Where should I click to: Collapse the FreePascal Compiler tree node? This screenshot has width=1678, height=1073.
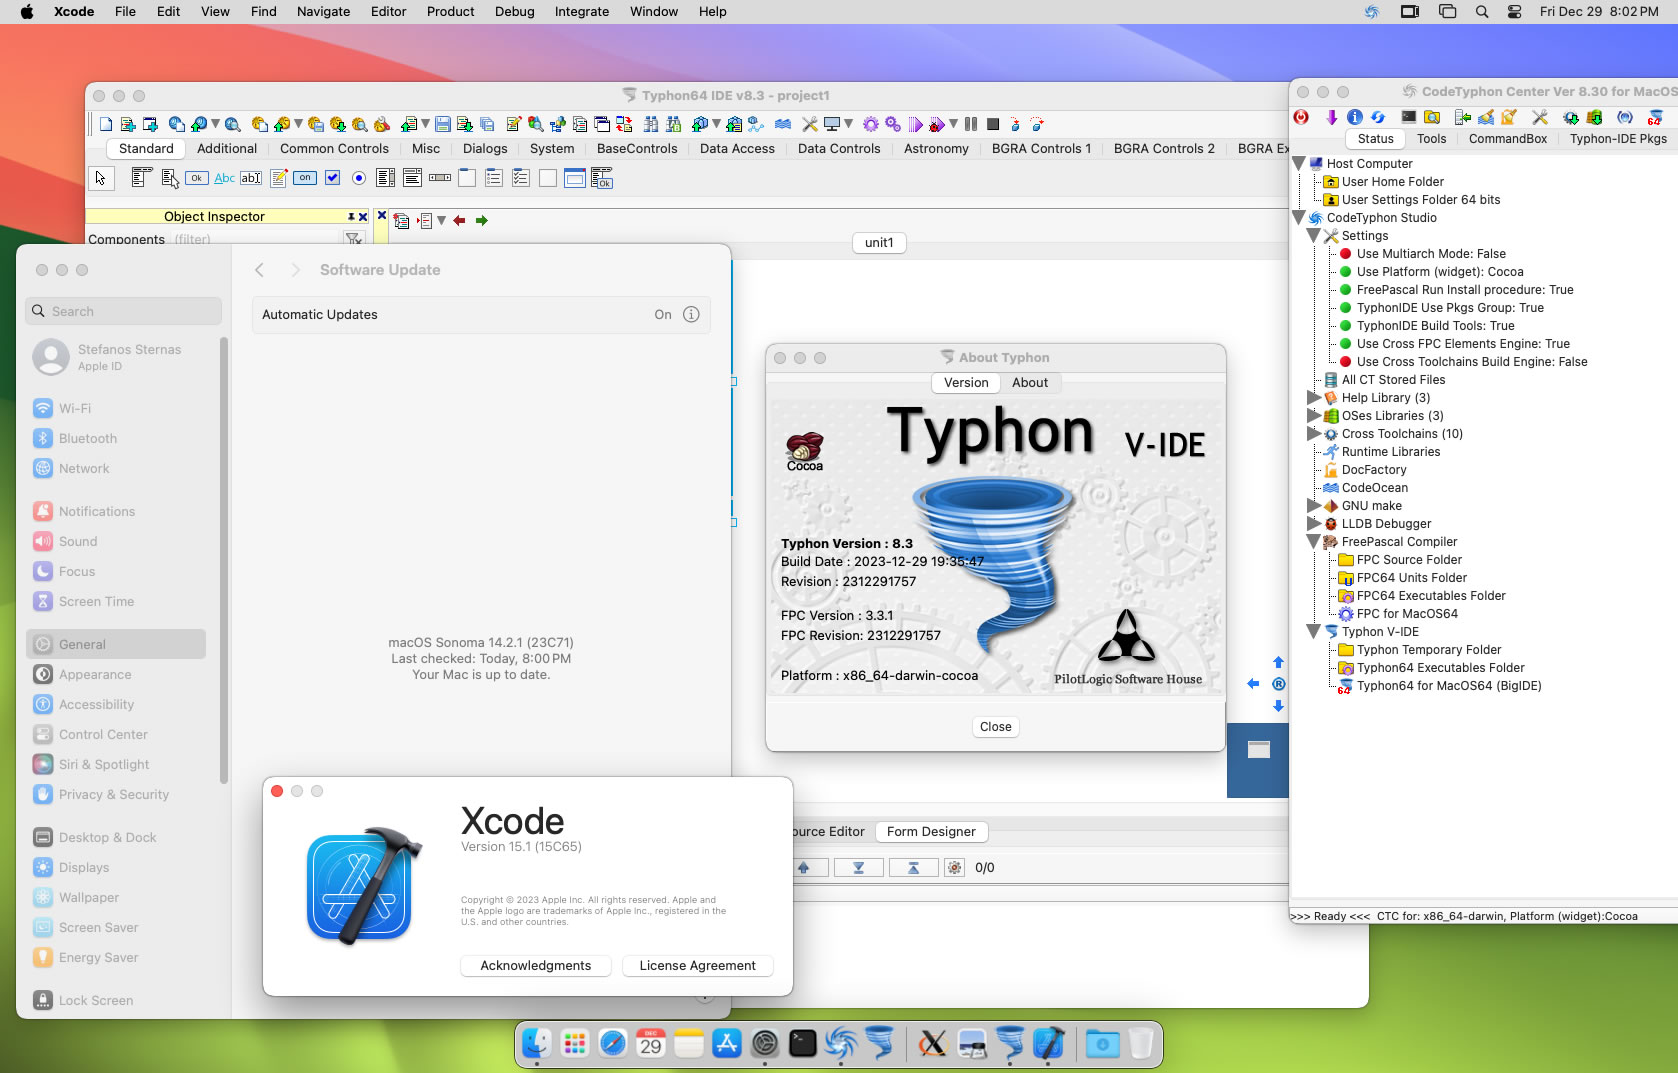tap(1314, 541)
